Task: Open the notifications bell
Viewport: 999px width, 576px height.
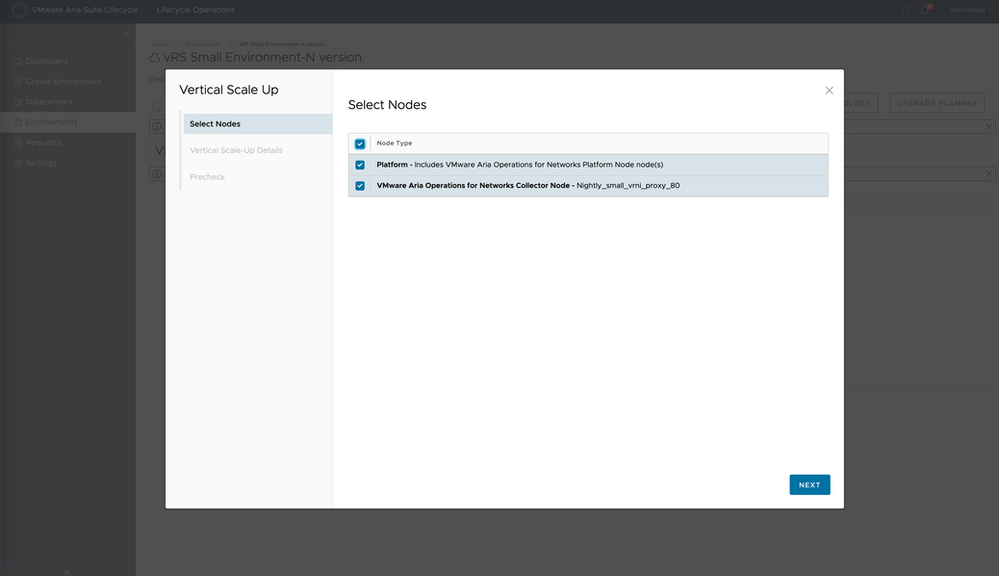Action: (x=926, y=10)
